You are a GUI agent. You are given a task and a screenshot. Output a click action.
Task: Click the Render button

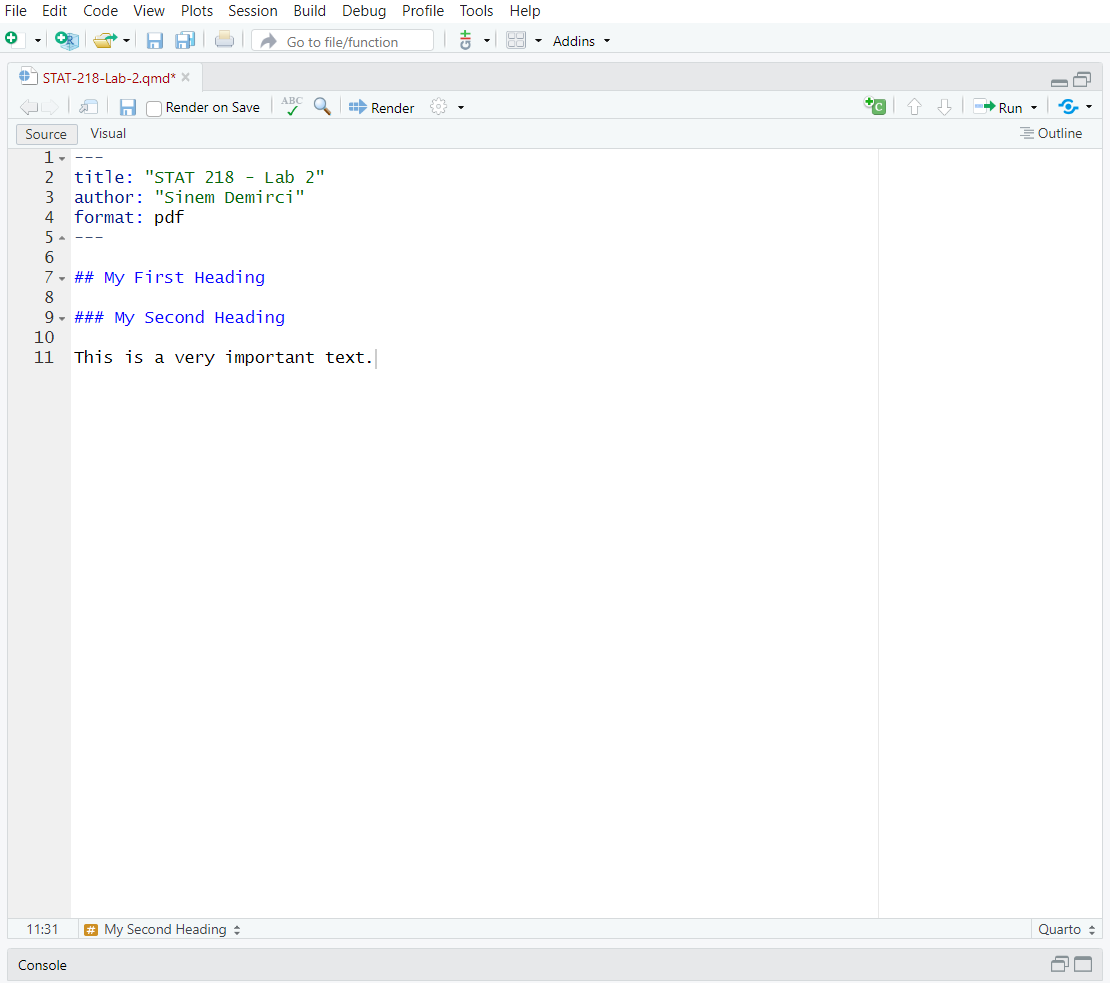coord(382,107)
